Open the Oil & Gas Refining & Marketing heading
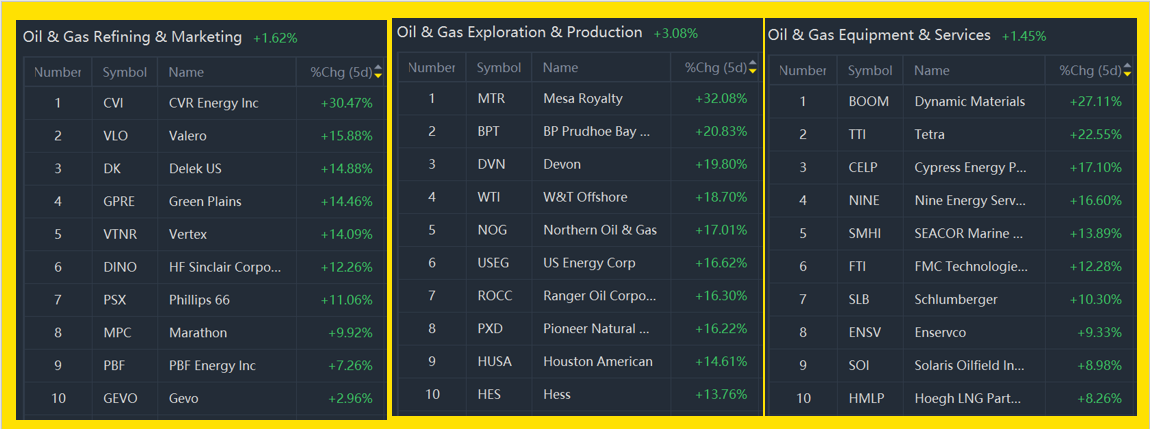The width and height of the screenshot is (1150, 429). 133,37
